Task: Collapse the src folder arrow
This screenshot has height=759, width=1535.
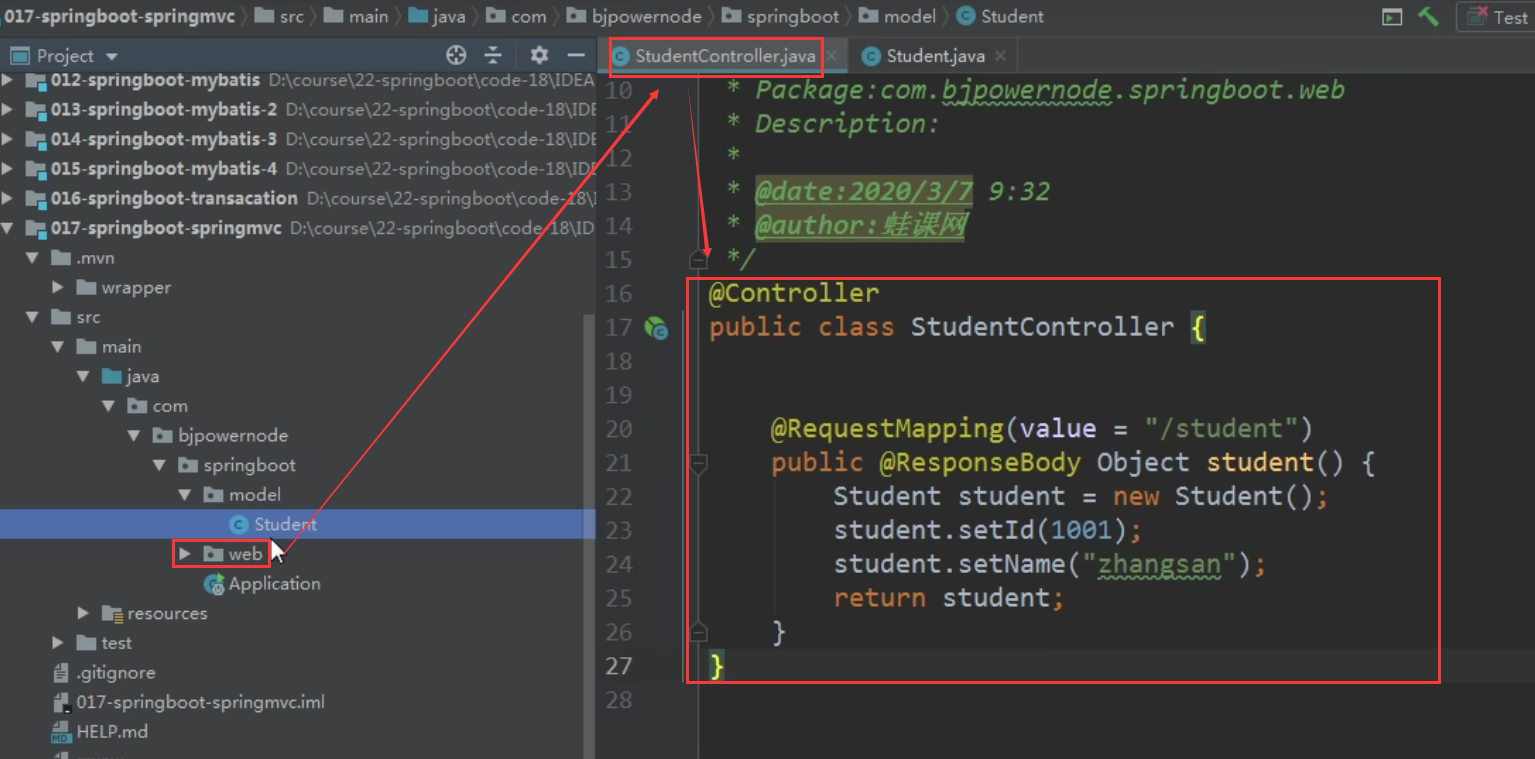Action: [x=33, y=317]
